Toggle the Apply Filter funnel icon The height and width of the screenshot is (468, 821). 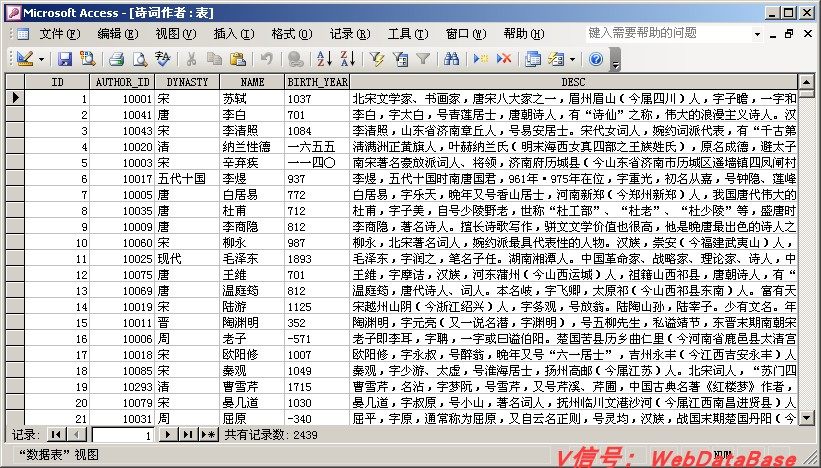coord(423,59)
